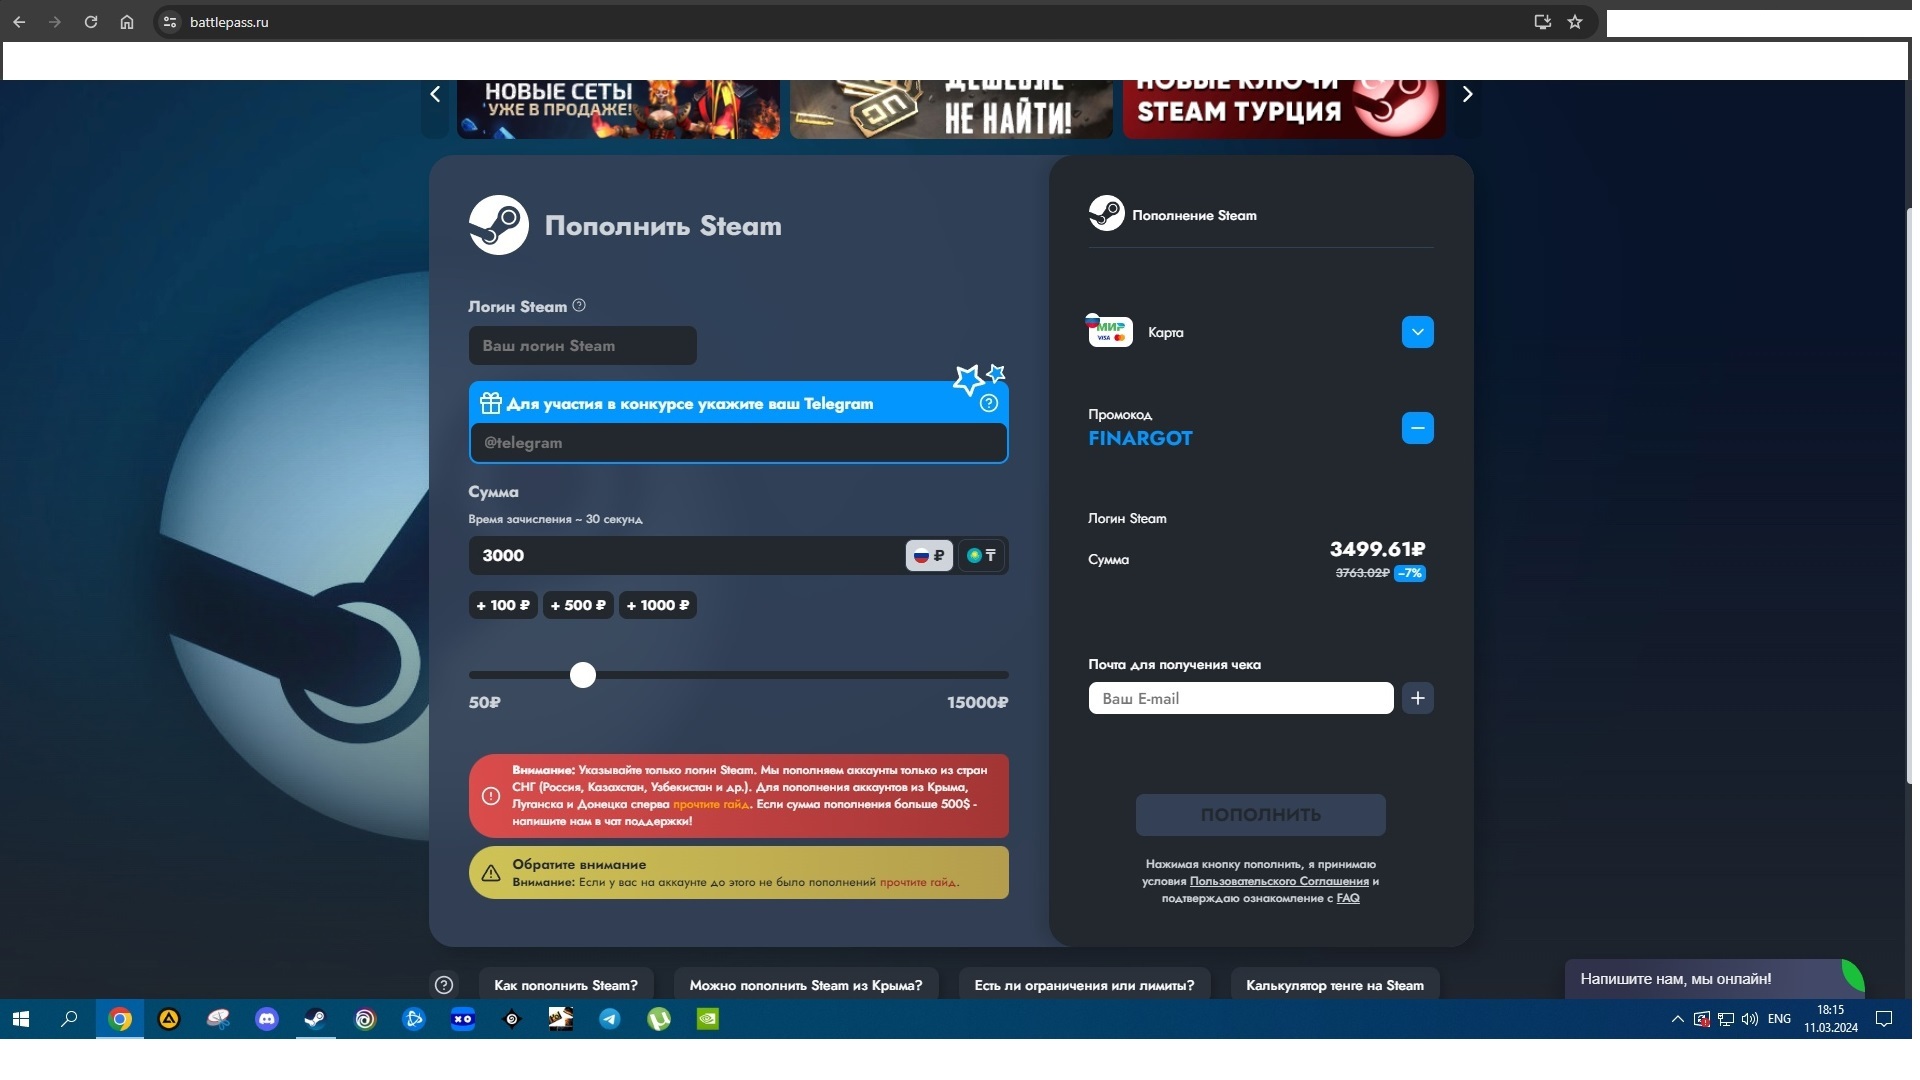
Task: Click the Steam logo icon on right panel
Action: point(1105,215)
